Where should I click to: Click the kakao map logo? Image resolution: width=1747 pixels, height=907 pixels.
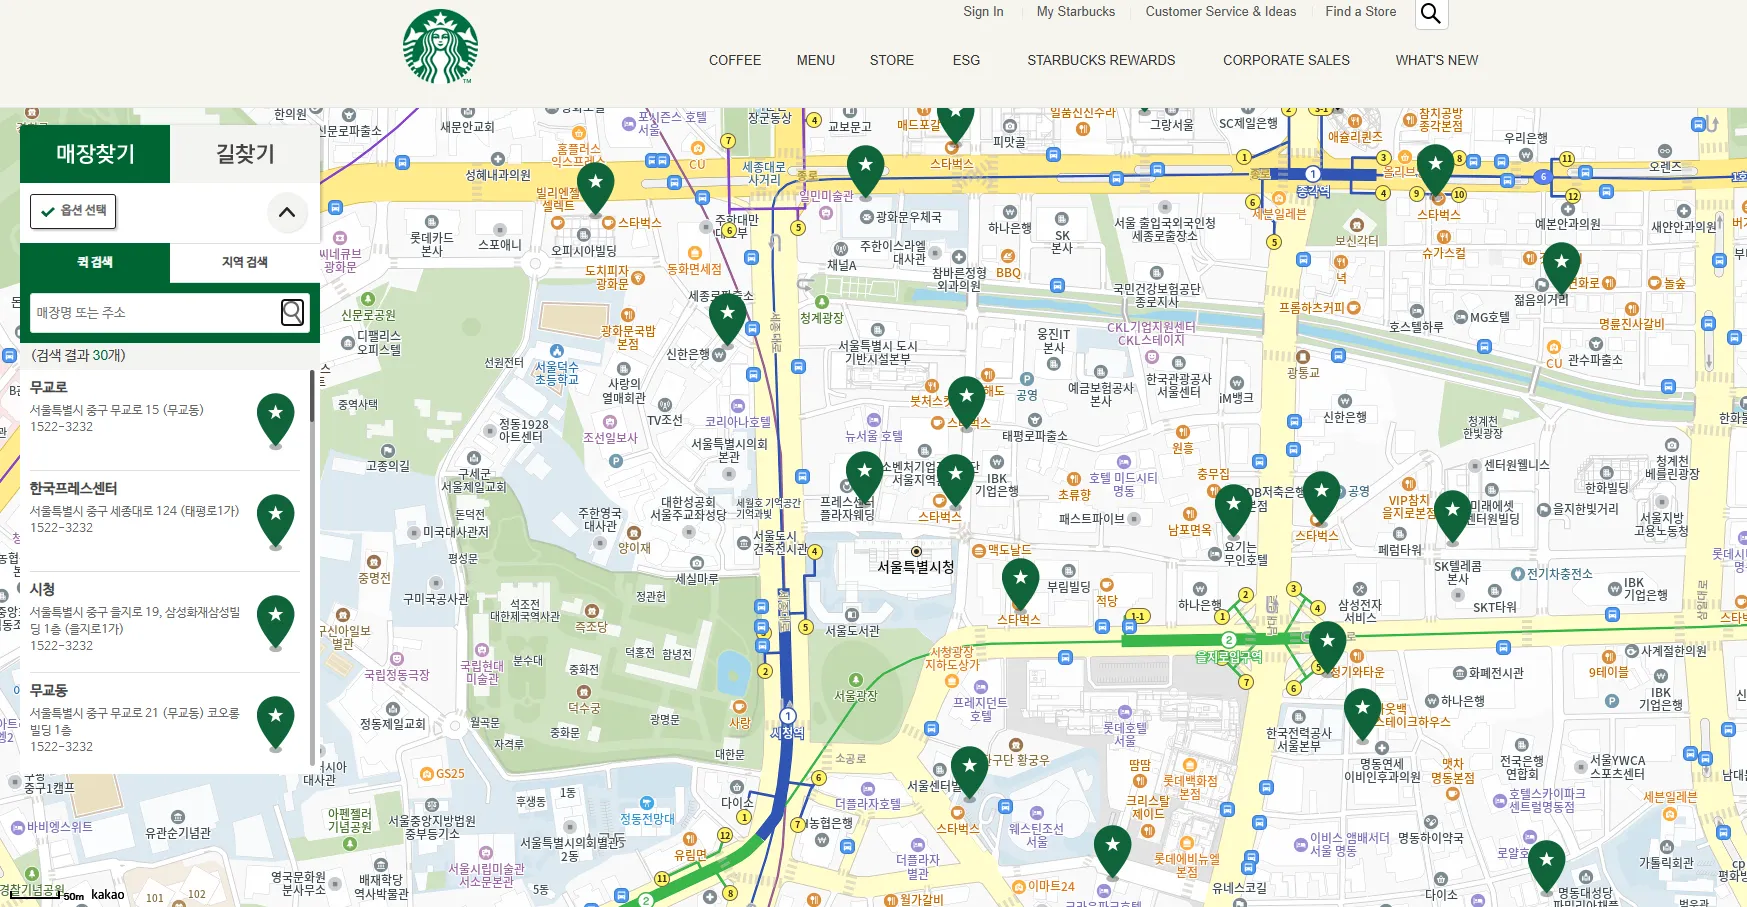pos(108,894)
